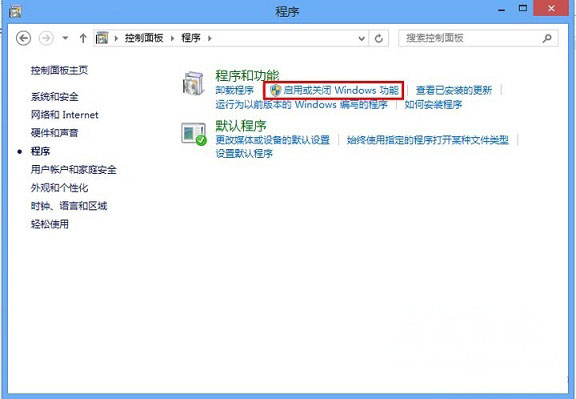Viewport: 576px width, 399px height.
Task: Click the magnifier search icon
Action: point(547,38)
